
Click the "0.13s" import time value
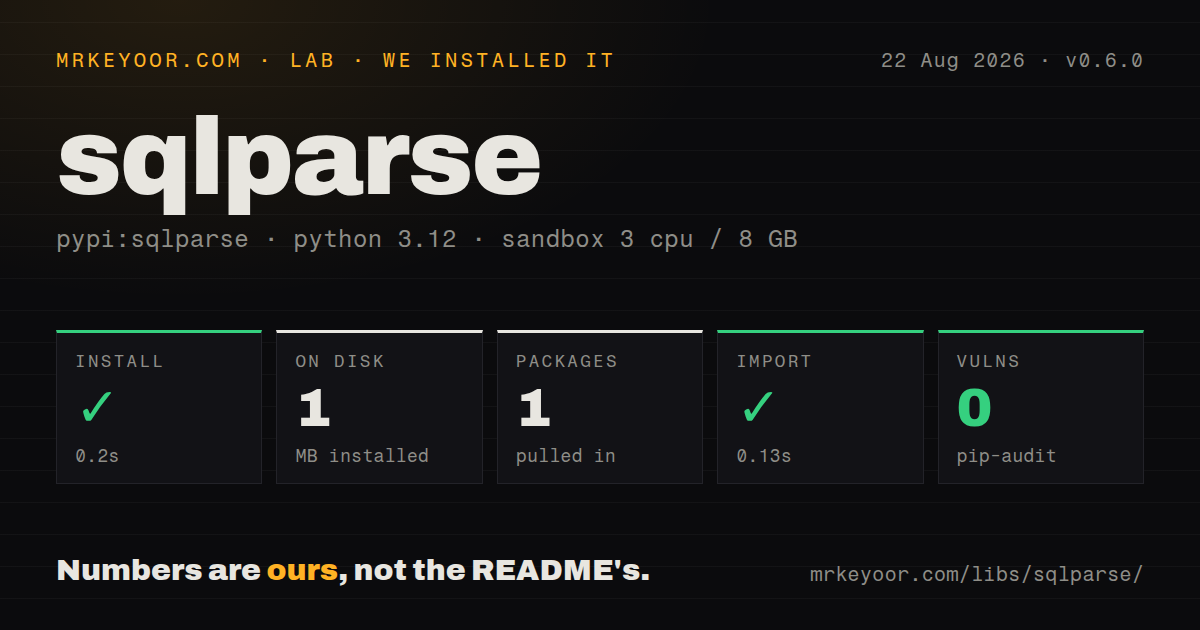[764, 456]
